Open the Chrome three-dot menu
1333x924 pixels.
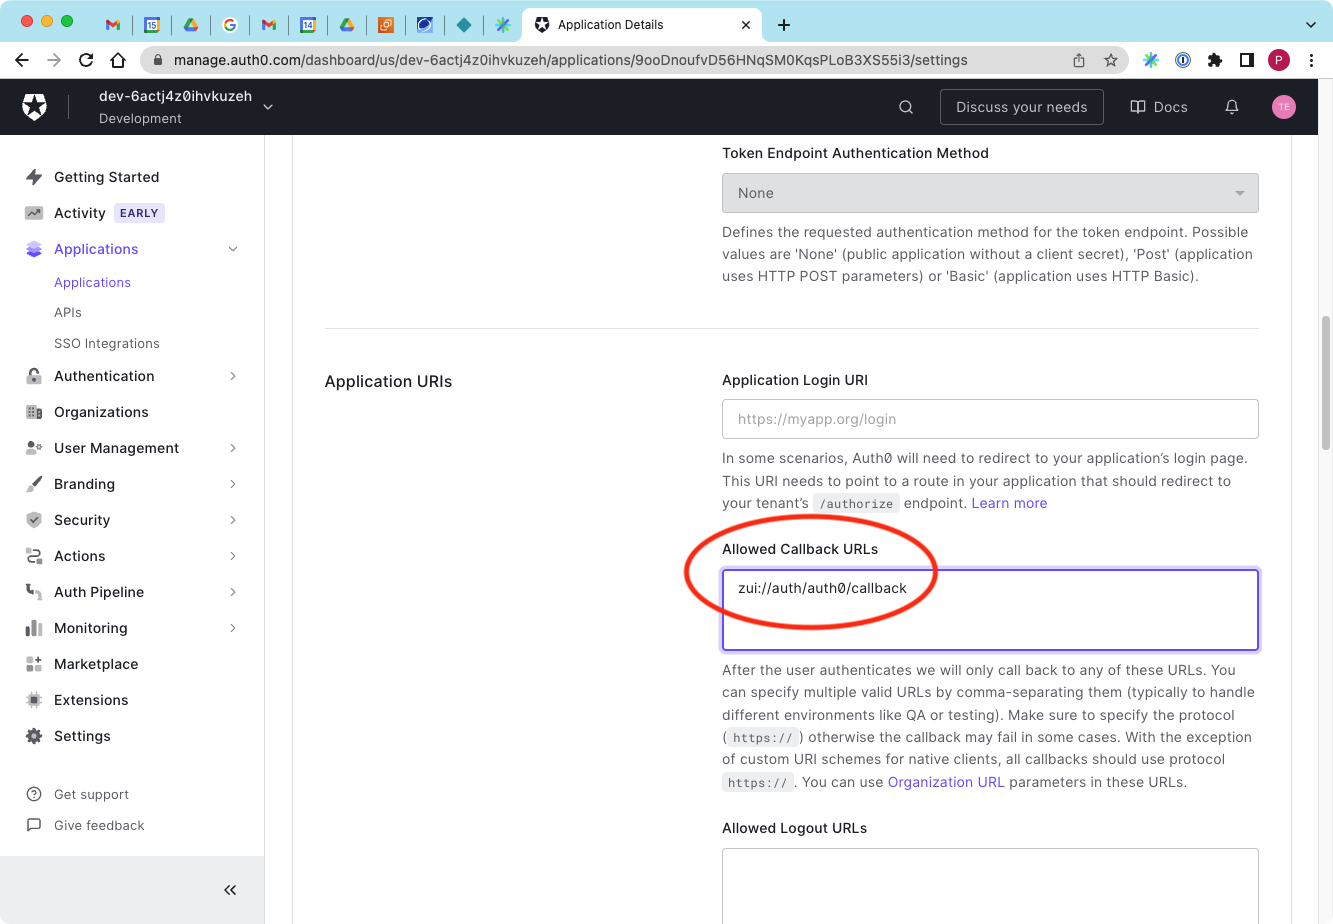[1311, 60]
